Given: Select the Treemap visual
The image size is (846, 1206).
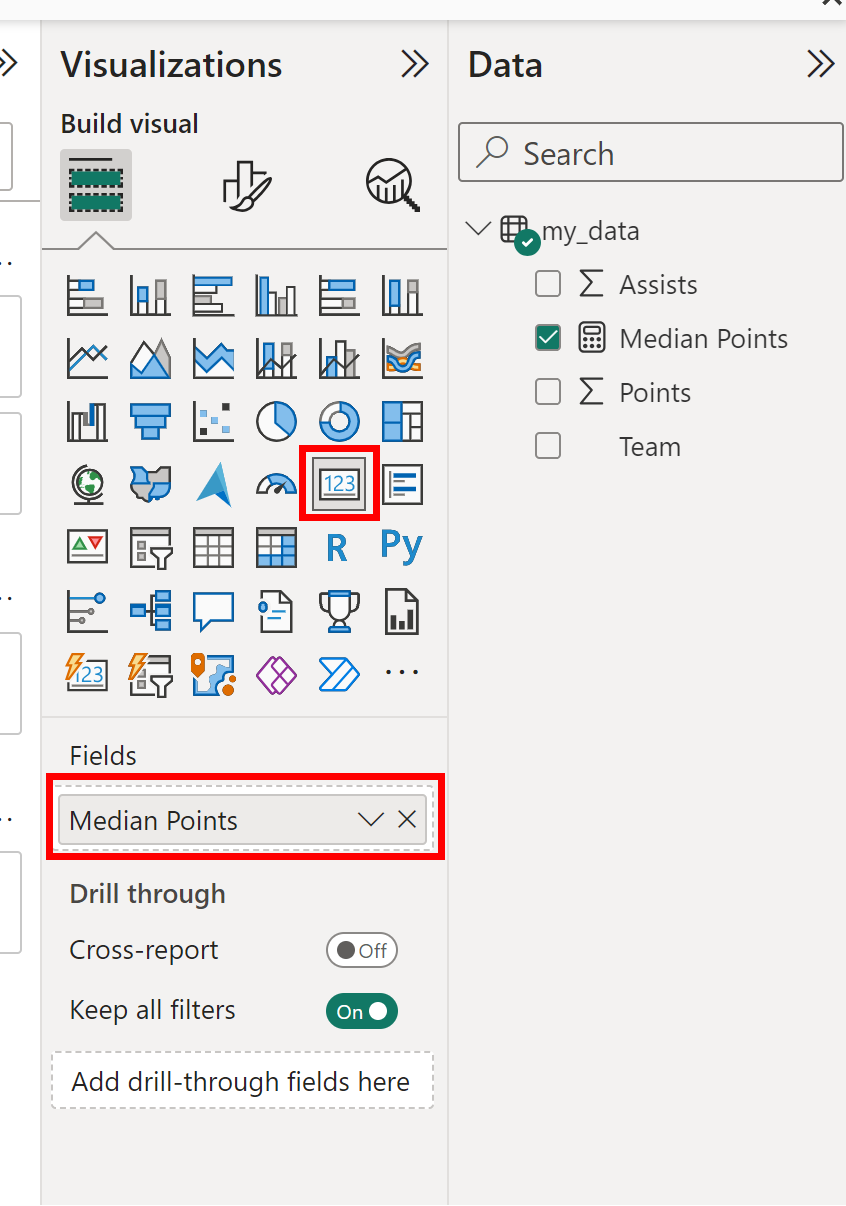Looking at the screenshot, I should tap(401, 422).
